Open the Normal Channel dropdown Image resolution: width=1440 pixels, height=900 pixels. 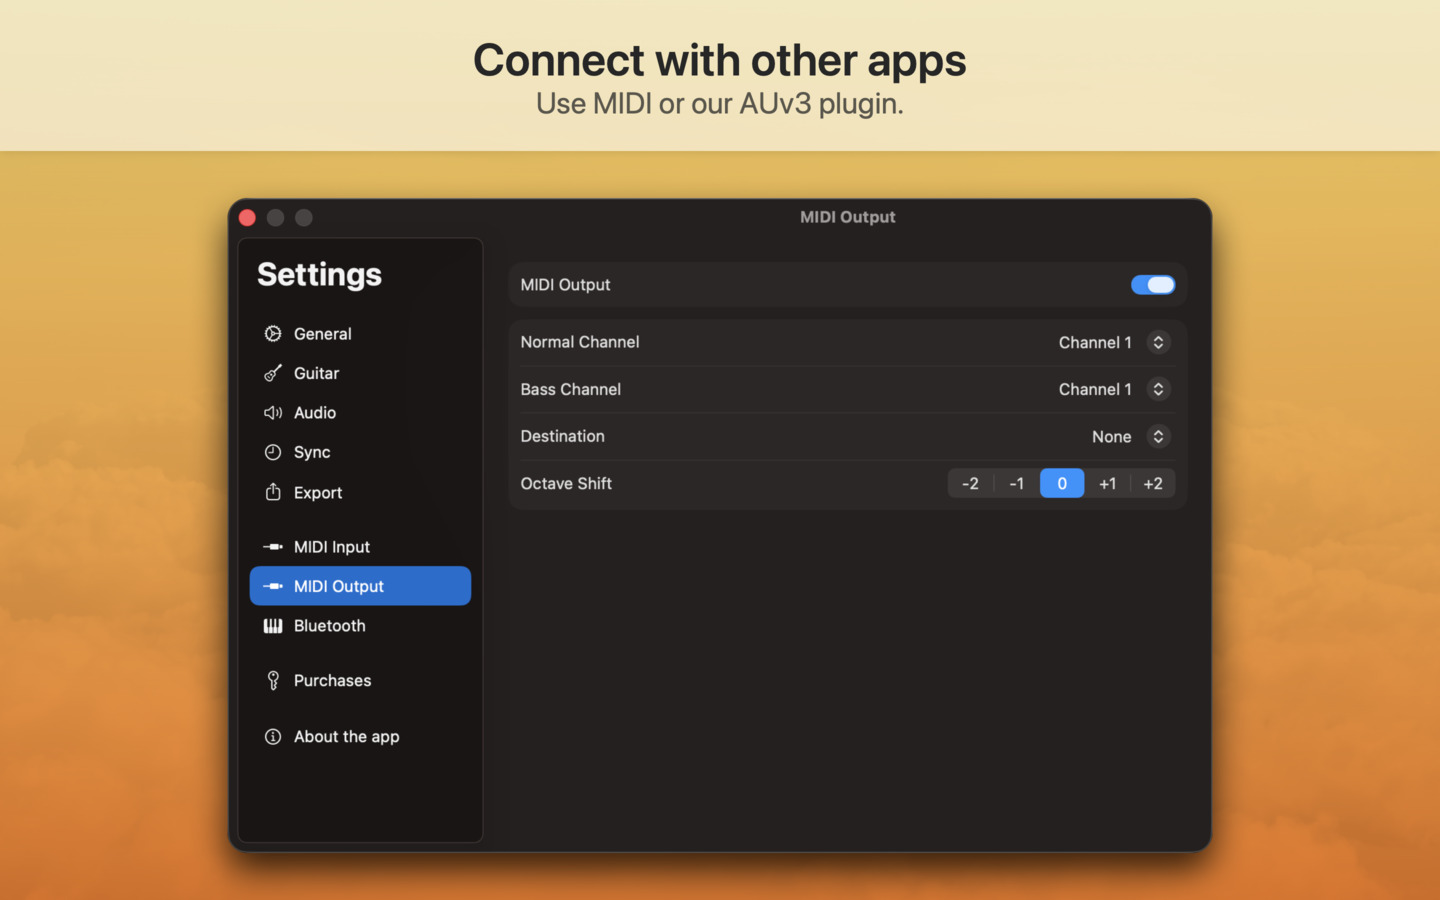[1157, 342]
